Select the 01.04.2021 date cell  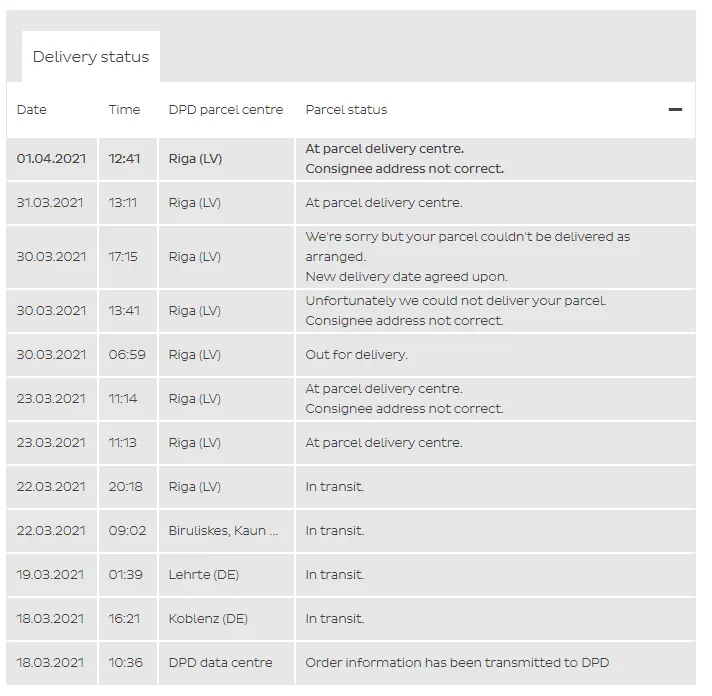(51, 158)
